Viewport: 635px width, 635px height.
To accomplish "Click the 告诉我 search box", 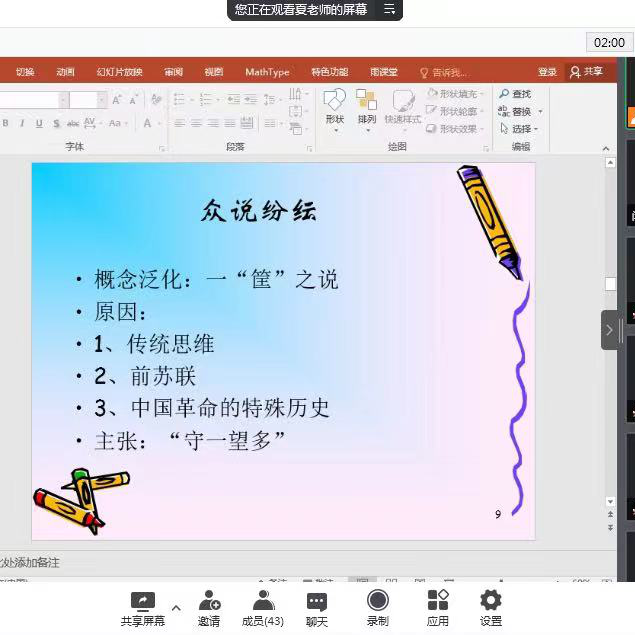I will coord(444,72).
